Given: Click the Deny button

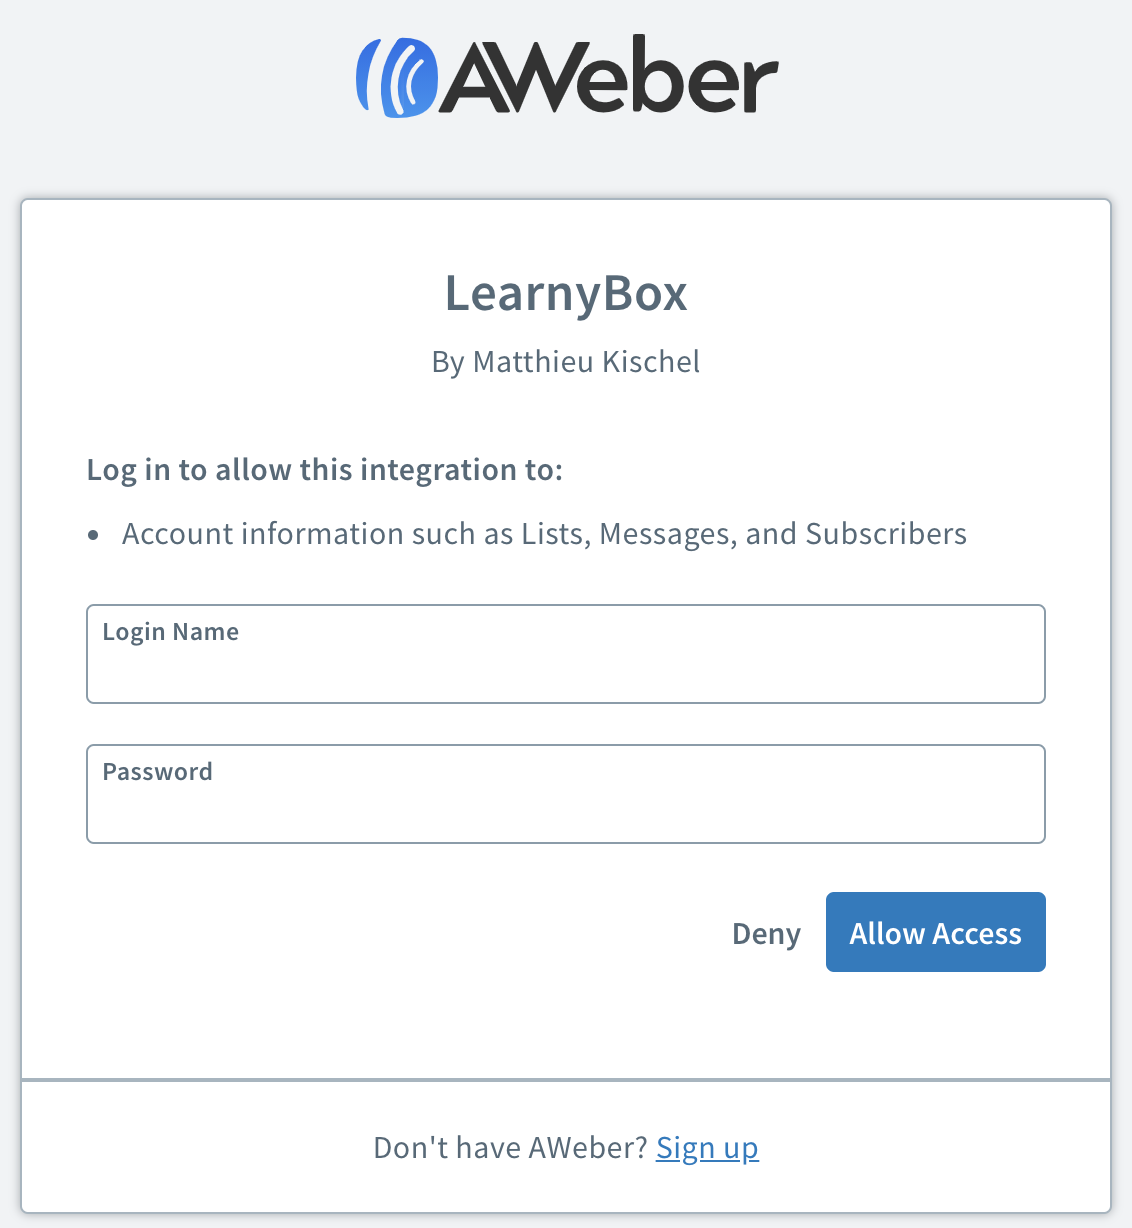Looking at the screenshot, I should [x=766, y=933].
